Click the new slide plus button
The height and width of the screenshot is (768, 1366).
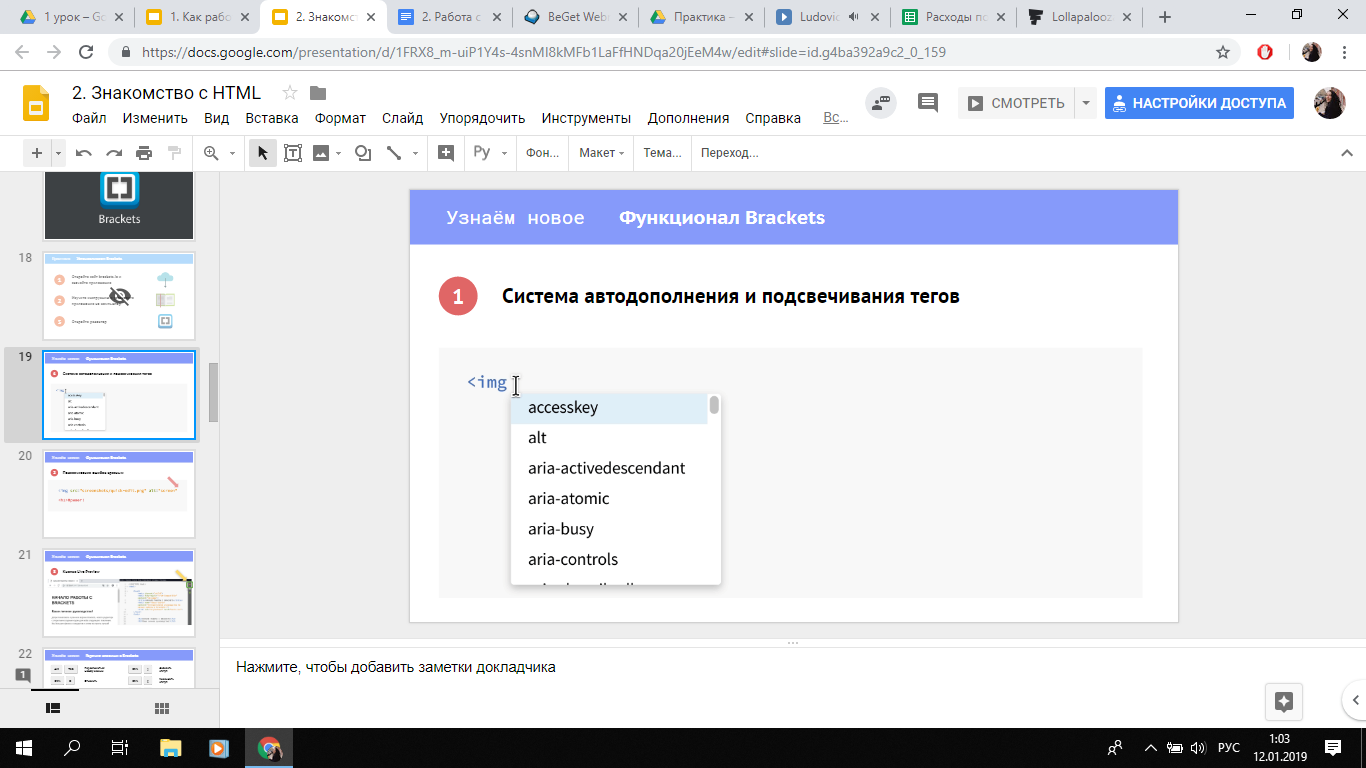(37, 153)
